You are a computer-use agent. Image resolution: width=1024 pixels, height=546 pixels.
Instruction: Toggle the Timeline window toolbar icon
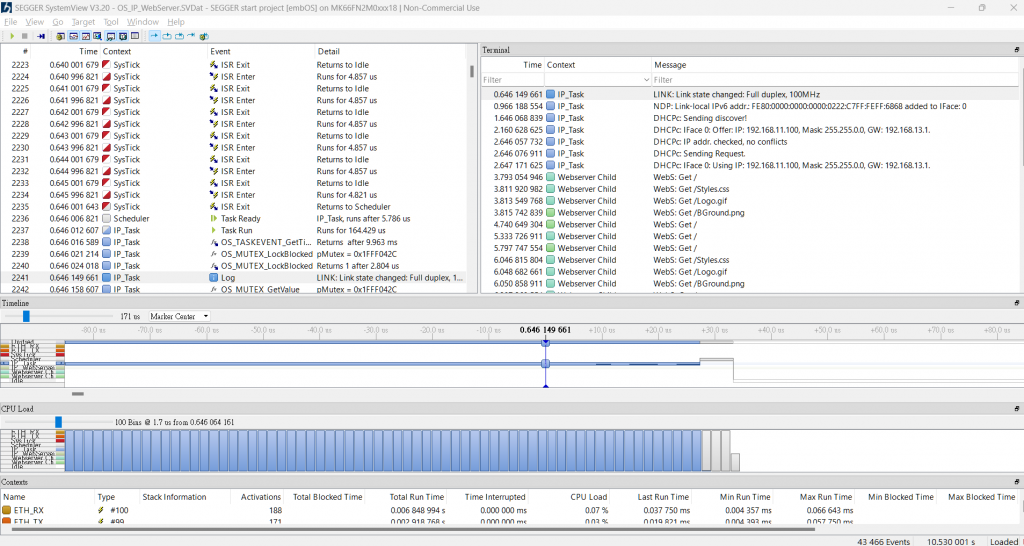point(73,36)
